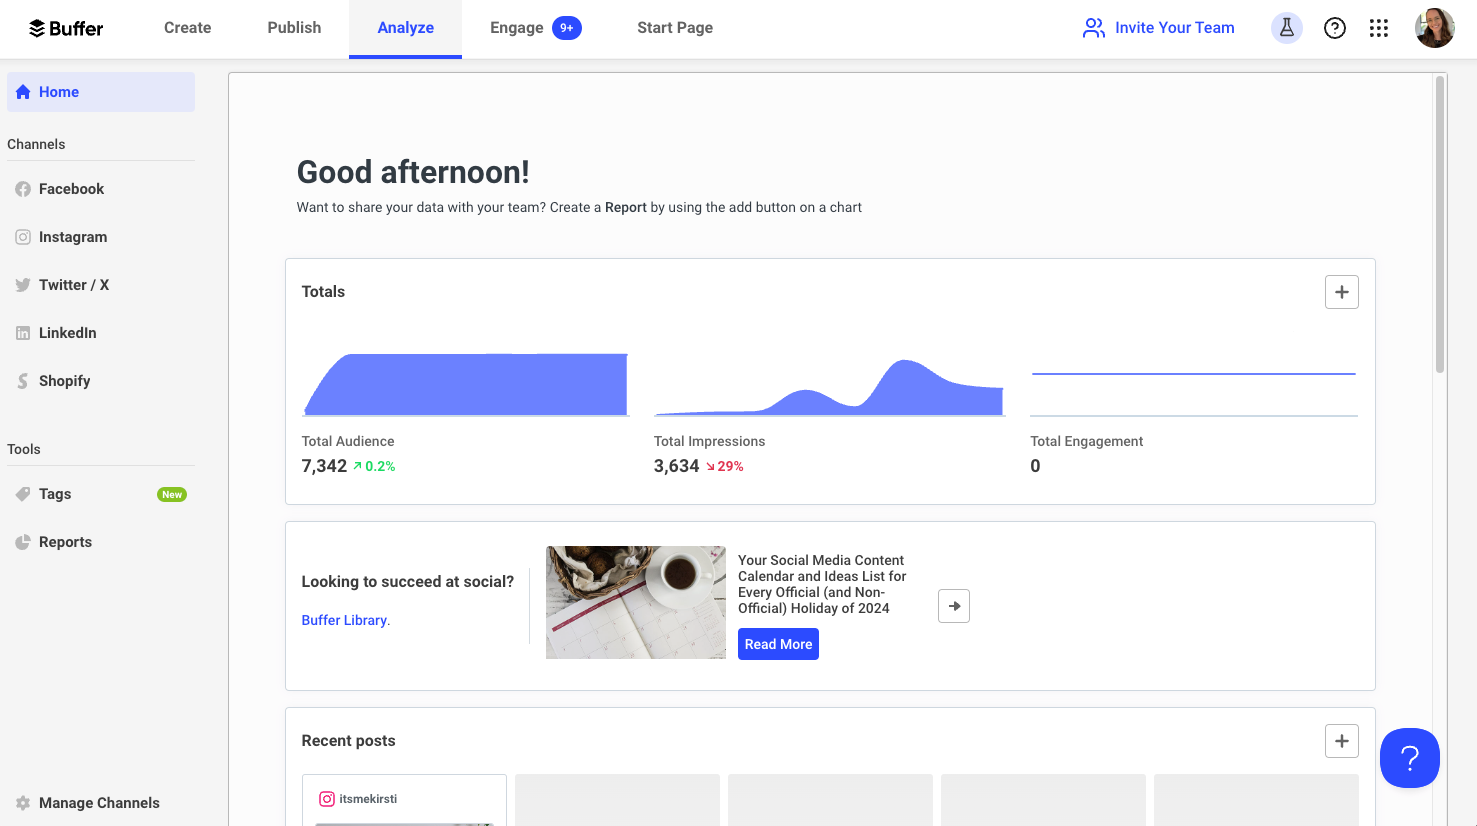Expand the article with the arrow button
This screenshot has height=826, width=1477.
[x=953, y=606]
